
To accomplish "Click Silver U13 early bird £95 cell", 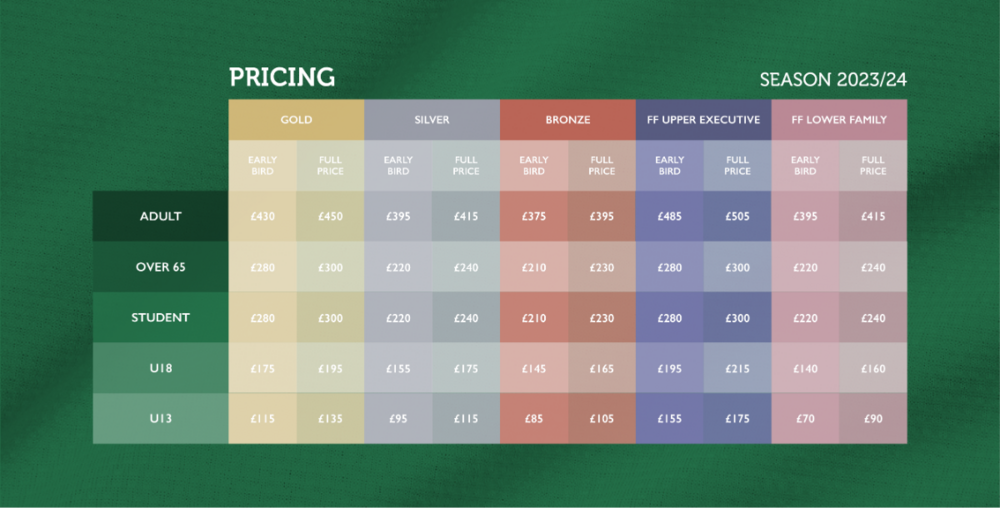I will [398, 418].
